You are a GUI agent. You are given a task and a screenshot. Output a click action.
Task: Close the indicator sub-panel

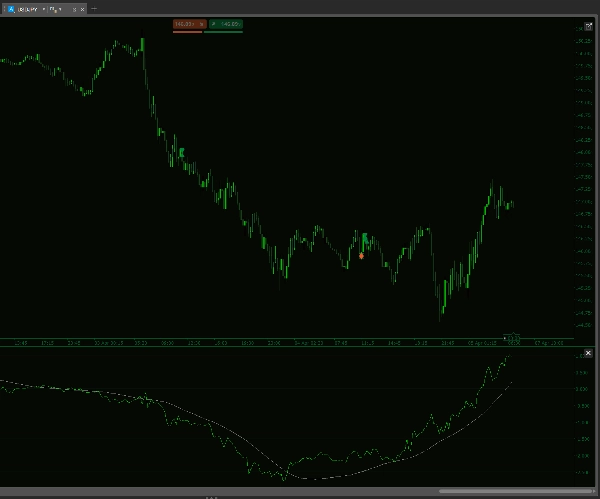click(x=588, y=353)
